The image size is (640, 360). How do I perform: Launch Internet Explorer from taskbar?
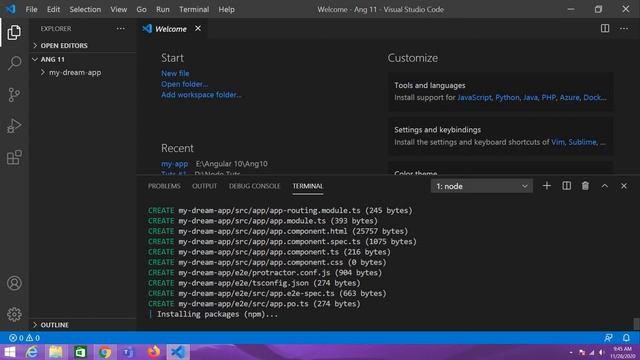(32, 352)
